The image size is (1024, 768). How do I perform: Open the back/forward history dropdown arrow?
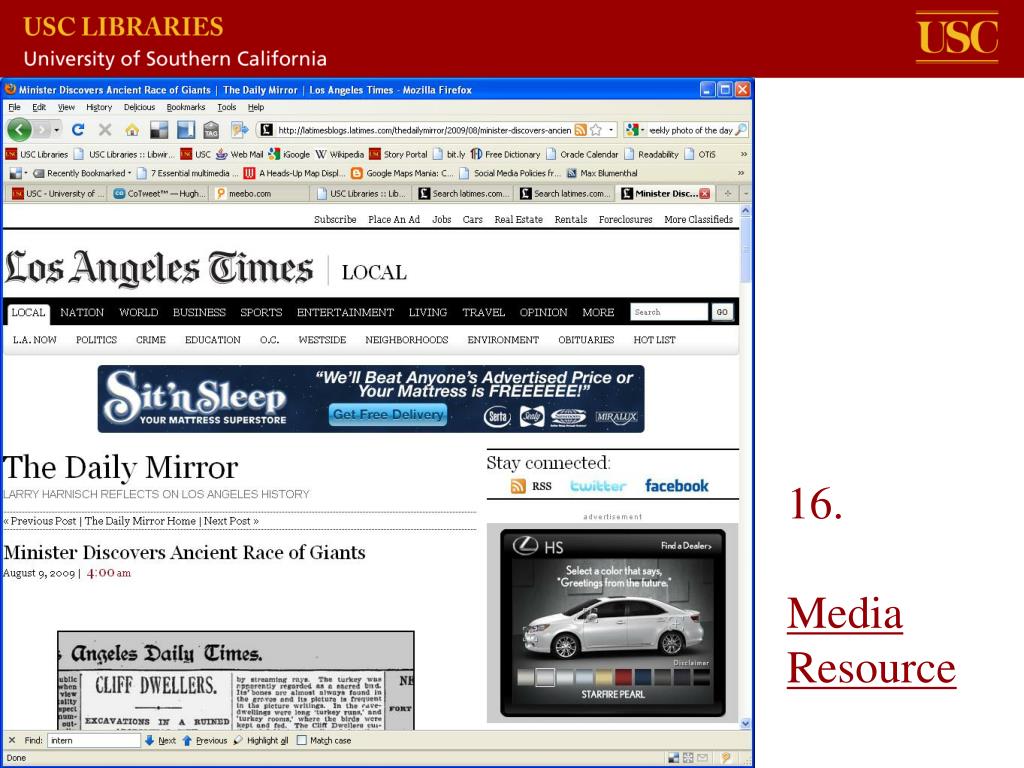57,130
